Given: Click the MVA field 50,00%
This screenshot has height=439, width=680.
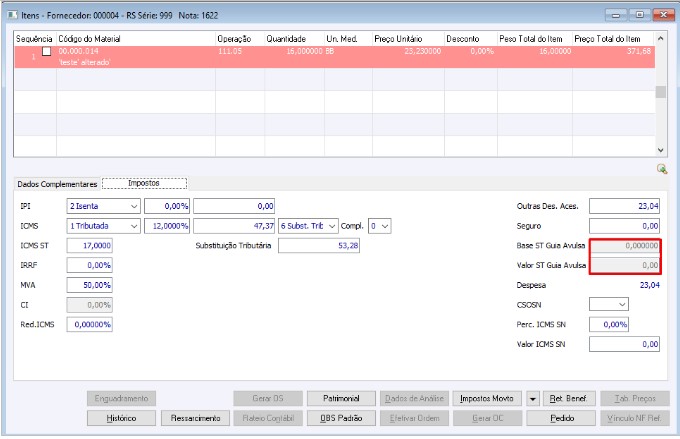Looking at the screenshot, I should pos(89,285).
